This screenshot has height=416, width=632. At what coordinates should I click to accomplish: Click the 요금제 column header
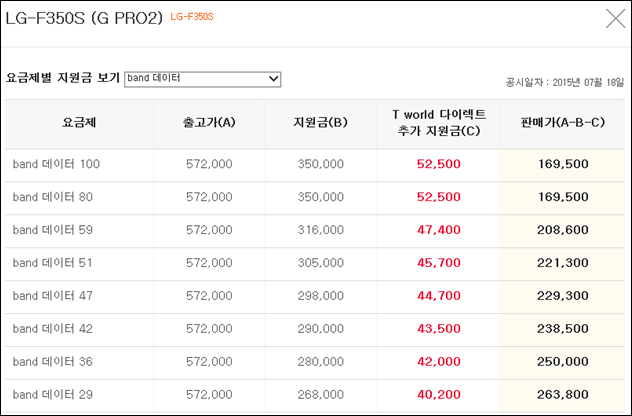coord(79,123)
